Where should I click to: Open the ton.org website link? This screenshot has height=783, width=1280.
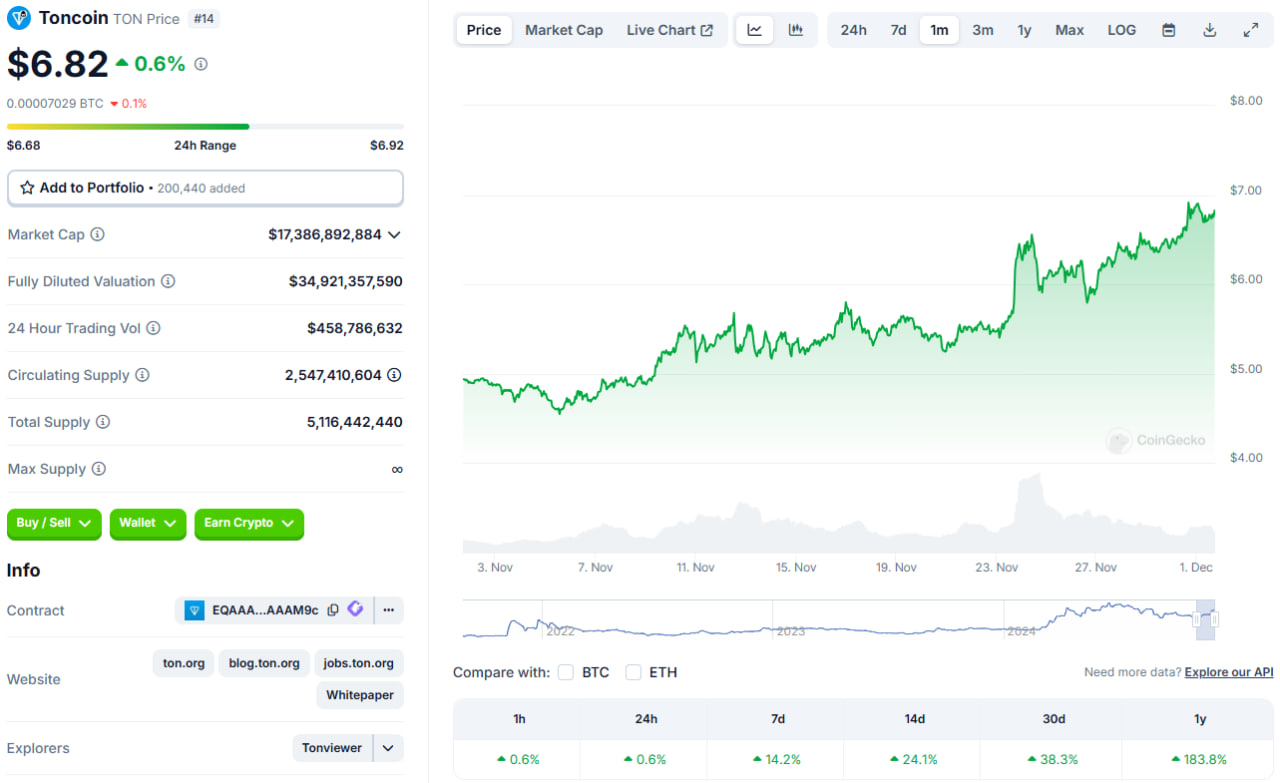pyautogui.click(x=184, y=663)
